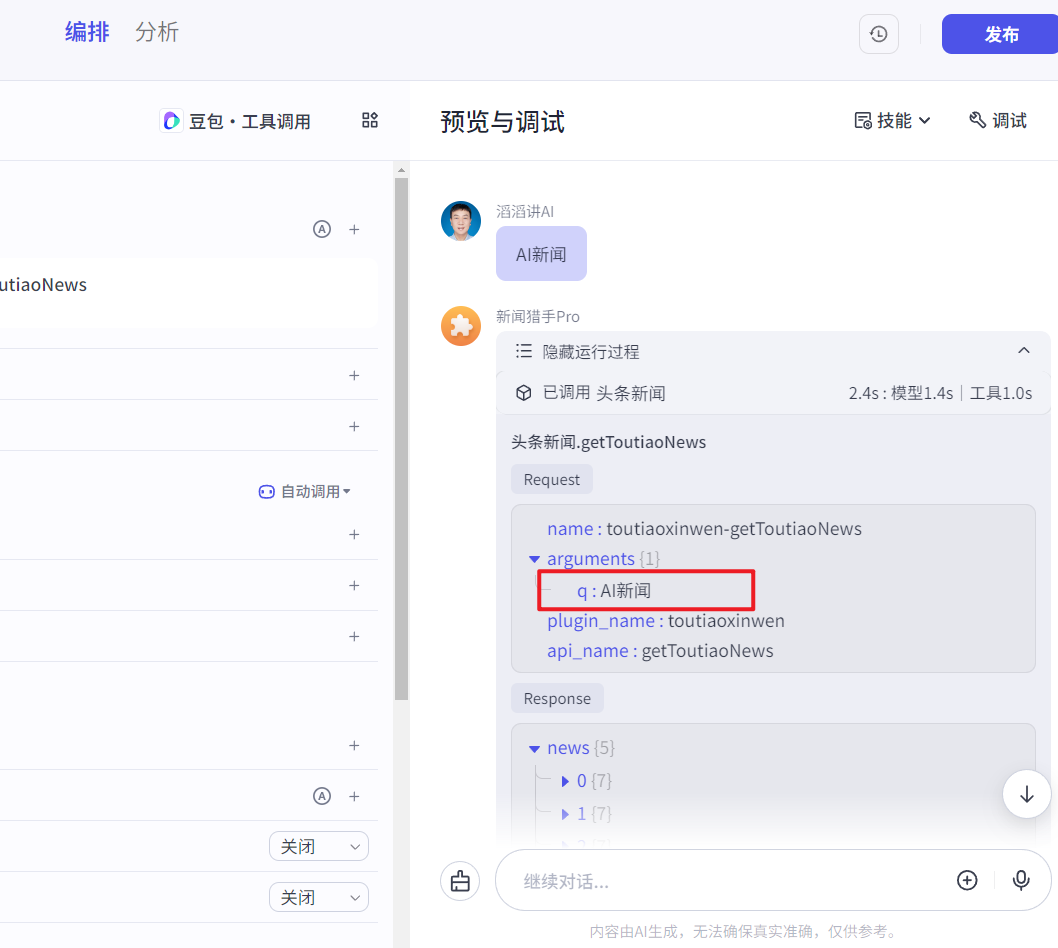
Task: Collapse the 隐藏运行过程 panel chevron
Action: click(x=1024, y=351)
